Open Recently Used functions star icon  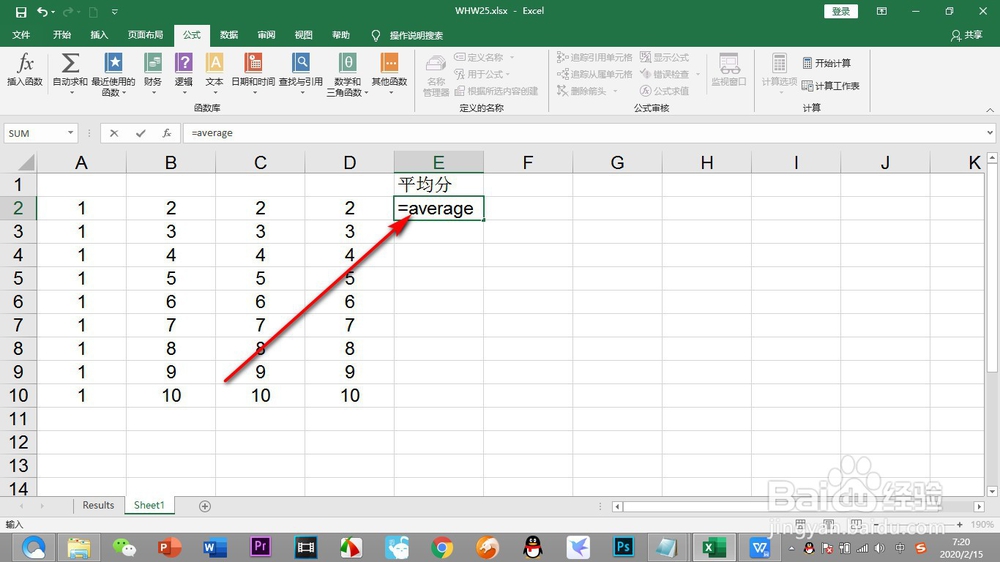(114, 63)
